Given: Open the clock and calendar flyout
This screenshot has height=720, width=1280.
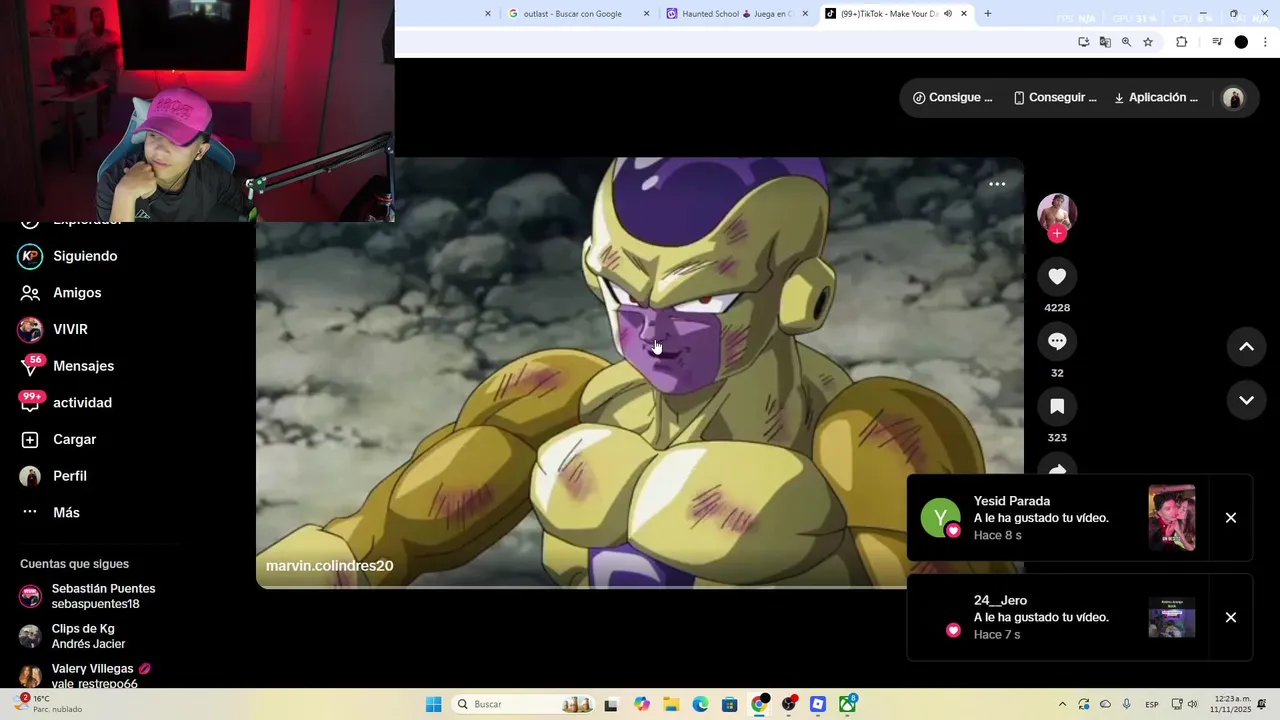Looking at the screenshot, I should click(1230, 704).
